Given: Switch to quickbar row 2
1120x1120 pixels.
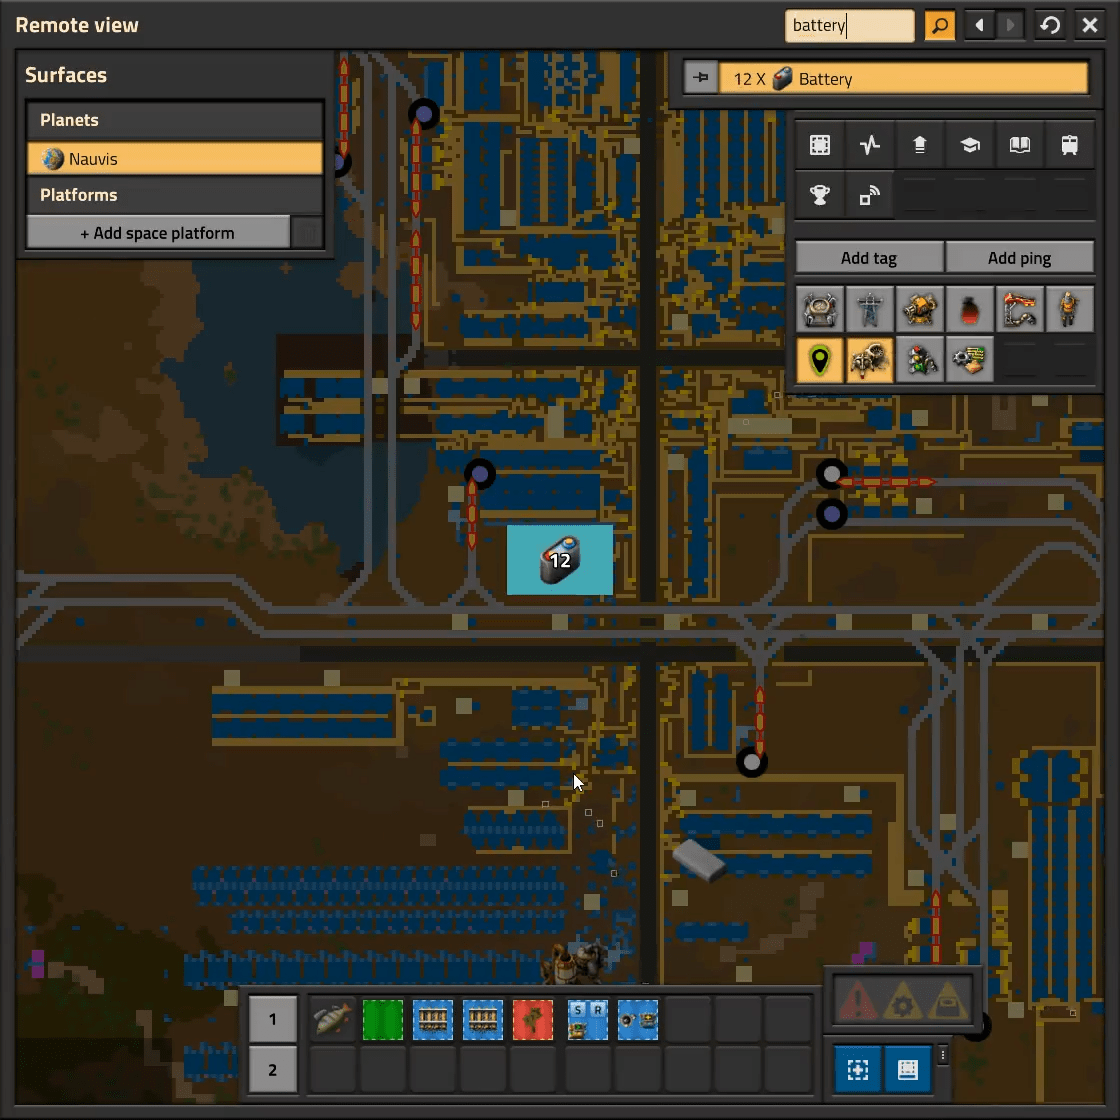Looking at the screenshot, I should [x=272, y=1070].
